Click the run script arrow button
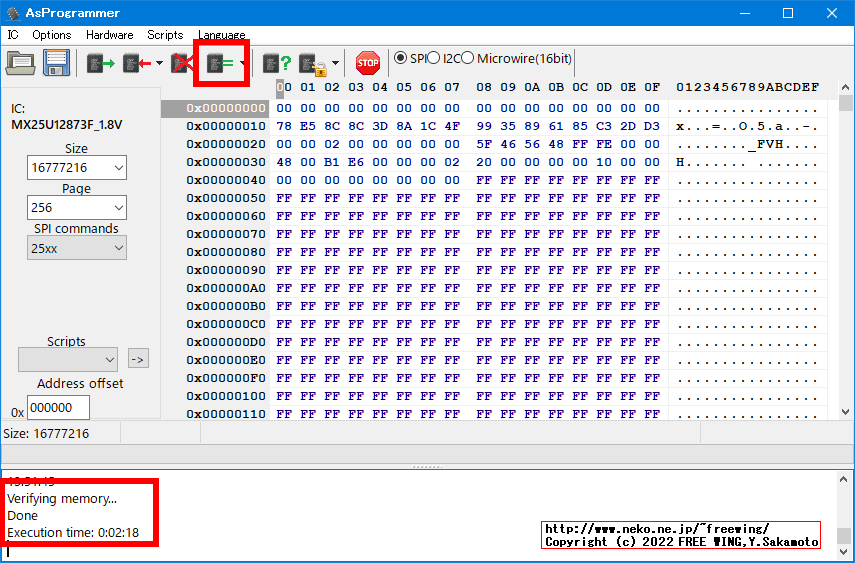 [139, 359]
